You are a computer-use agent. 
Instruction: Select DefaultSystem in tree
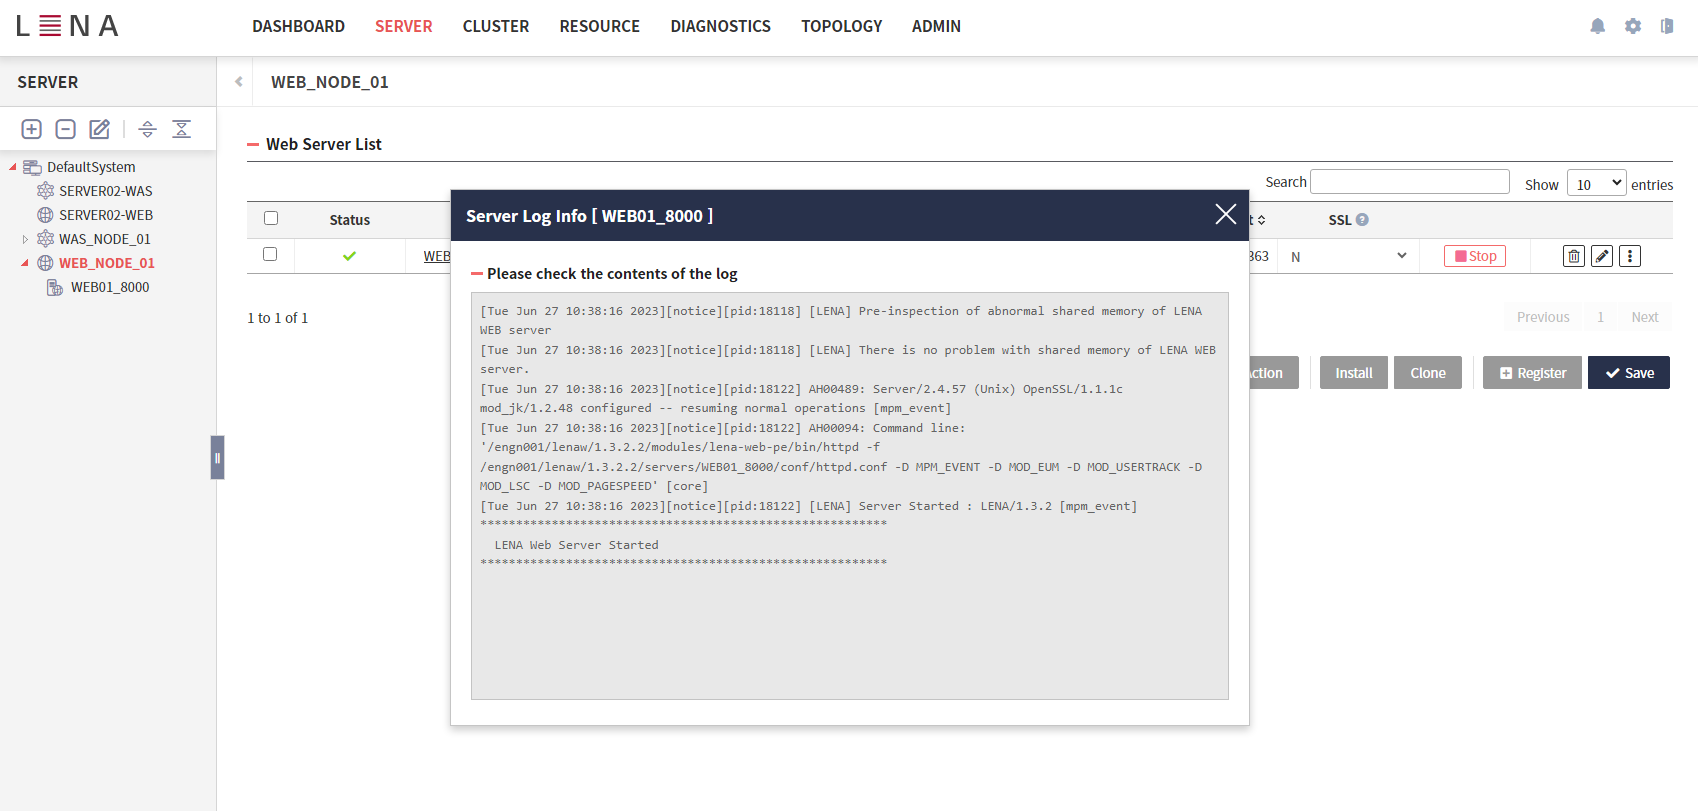[91, 167]
